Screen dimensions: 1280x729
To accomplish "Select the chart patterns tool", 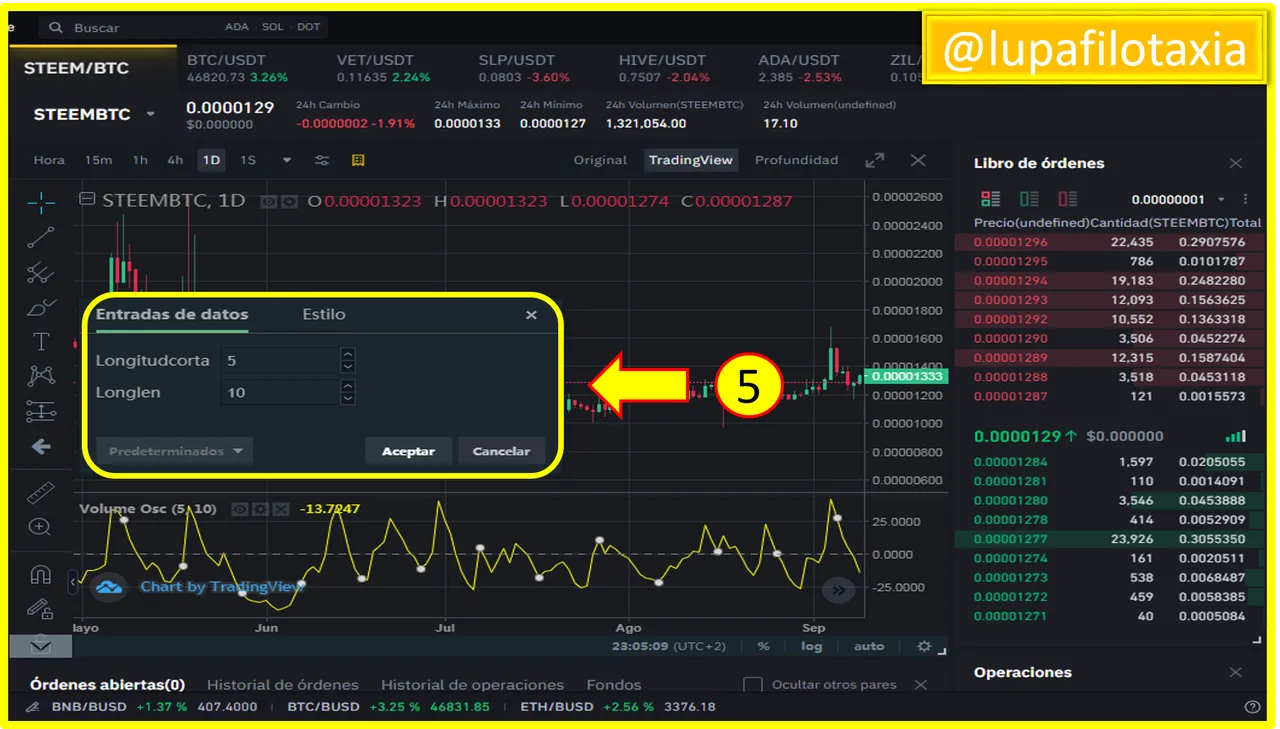I will (x=41, y=376).
